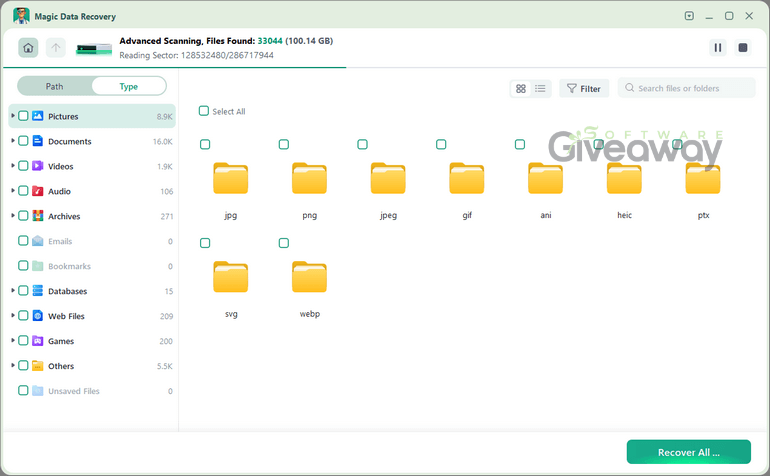This screenshot has width=770, height=476.
Task: Open the heic folder
Action: click(x=624, y=178)
